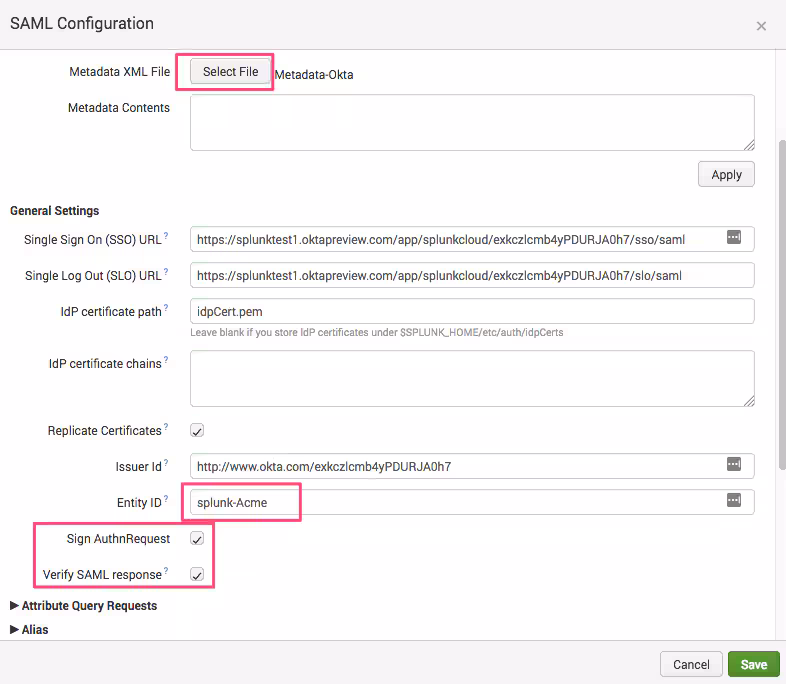Save the SAML configuration
This screenshot has width=786, height=684.
(x=753, y=664)
